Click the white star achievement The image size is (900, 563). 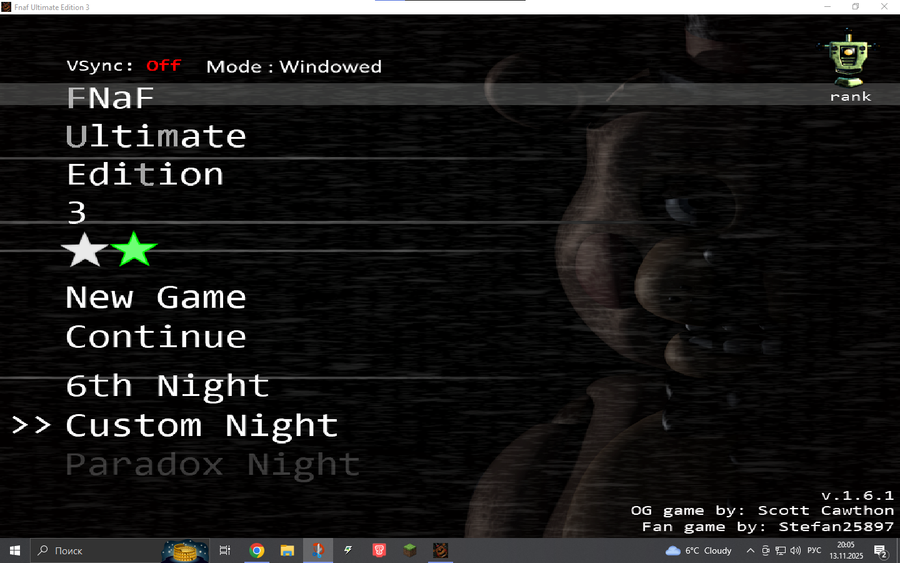85,250
